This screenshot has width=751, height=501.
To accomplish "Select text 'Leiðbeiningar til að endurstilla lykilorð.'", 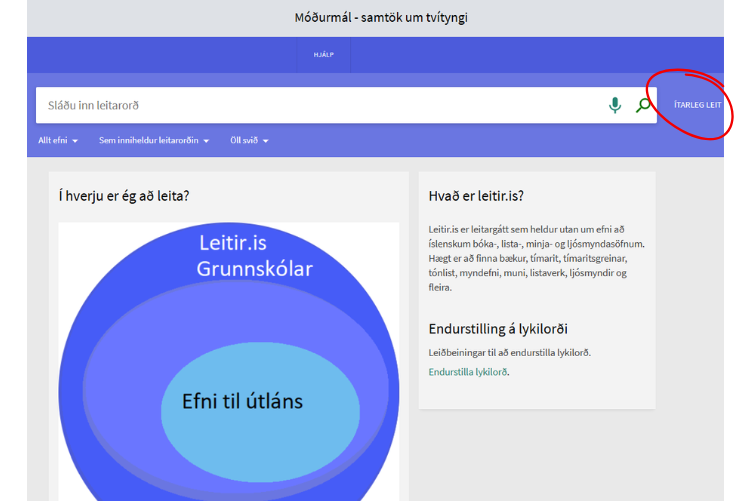I will coord(510,353).
